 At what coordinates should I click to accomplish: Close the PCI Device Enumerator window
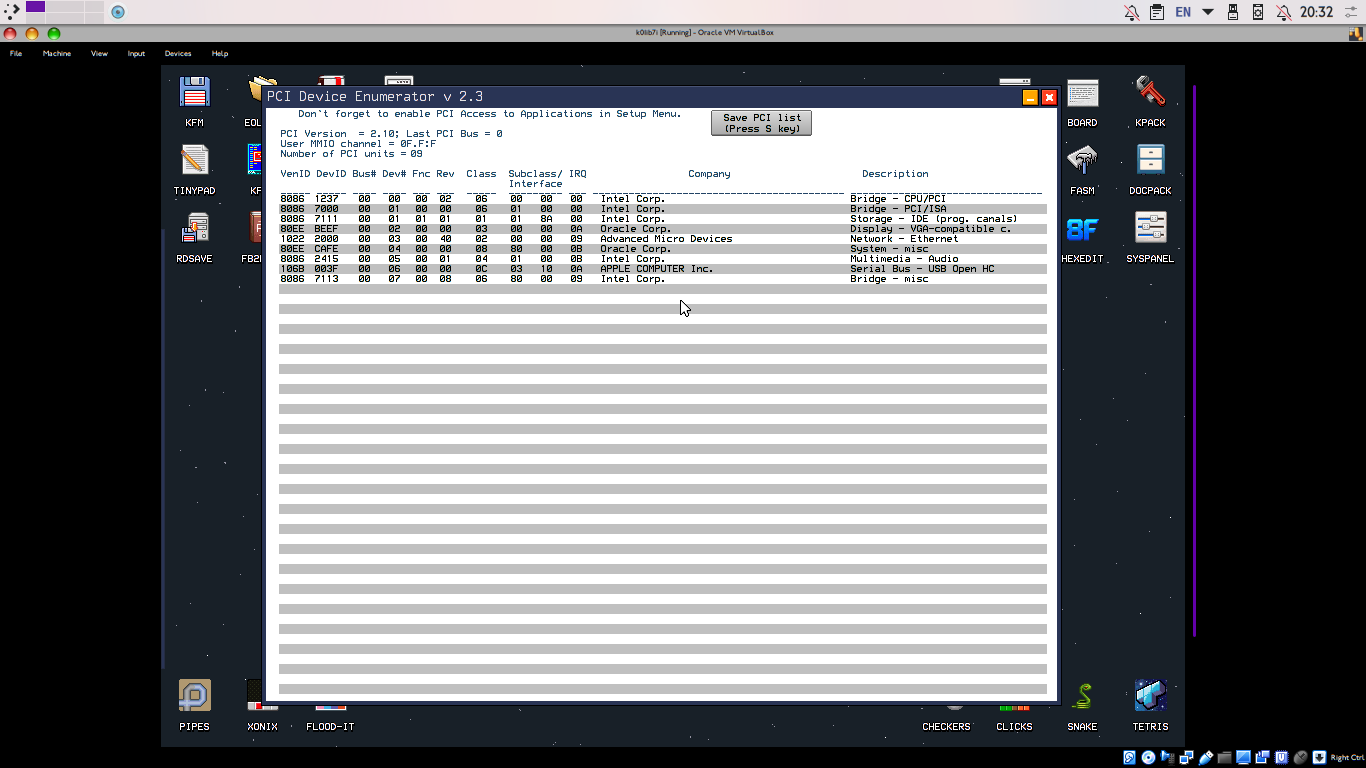pos(1049,97)
